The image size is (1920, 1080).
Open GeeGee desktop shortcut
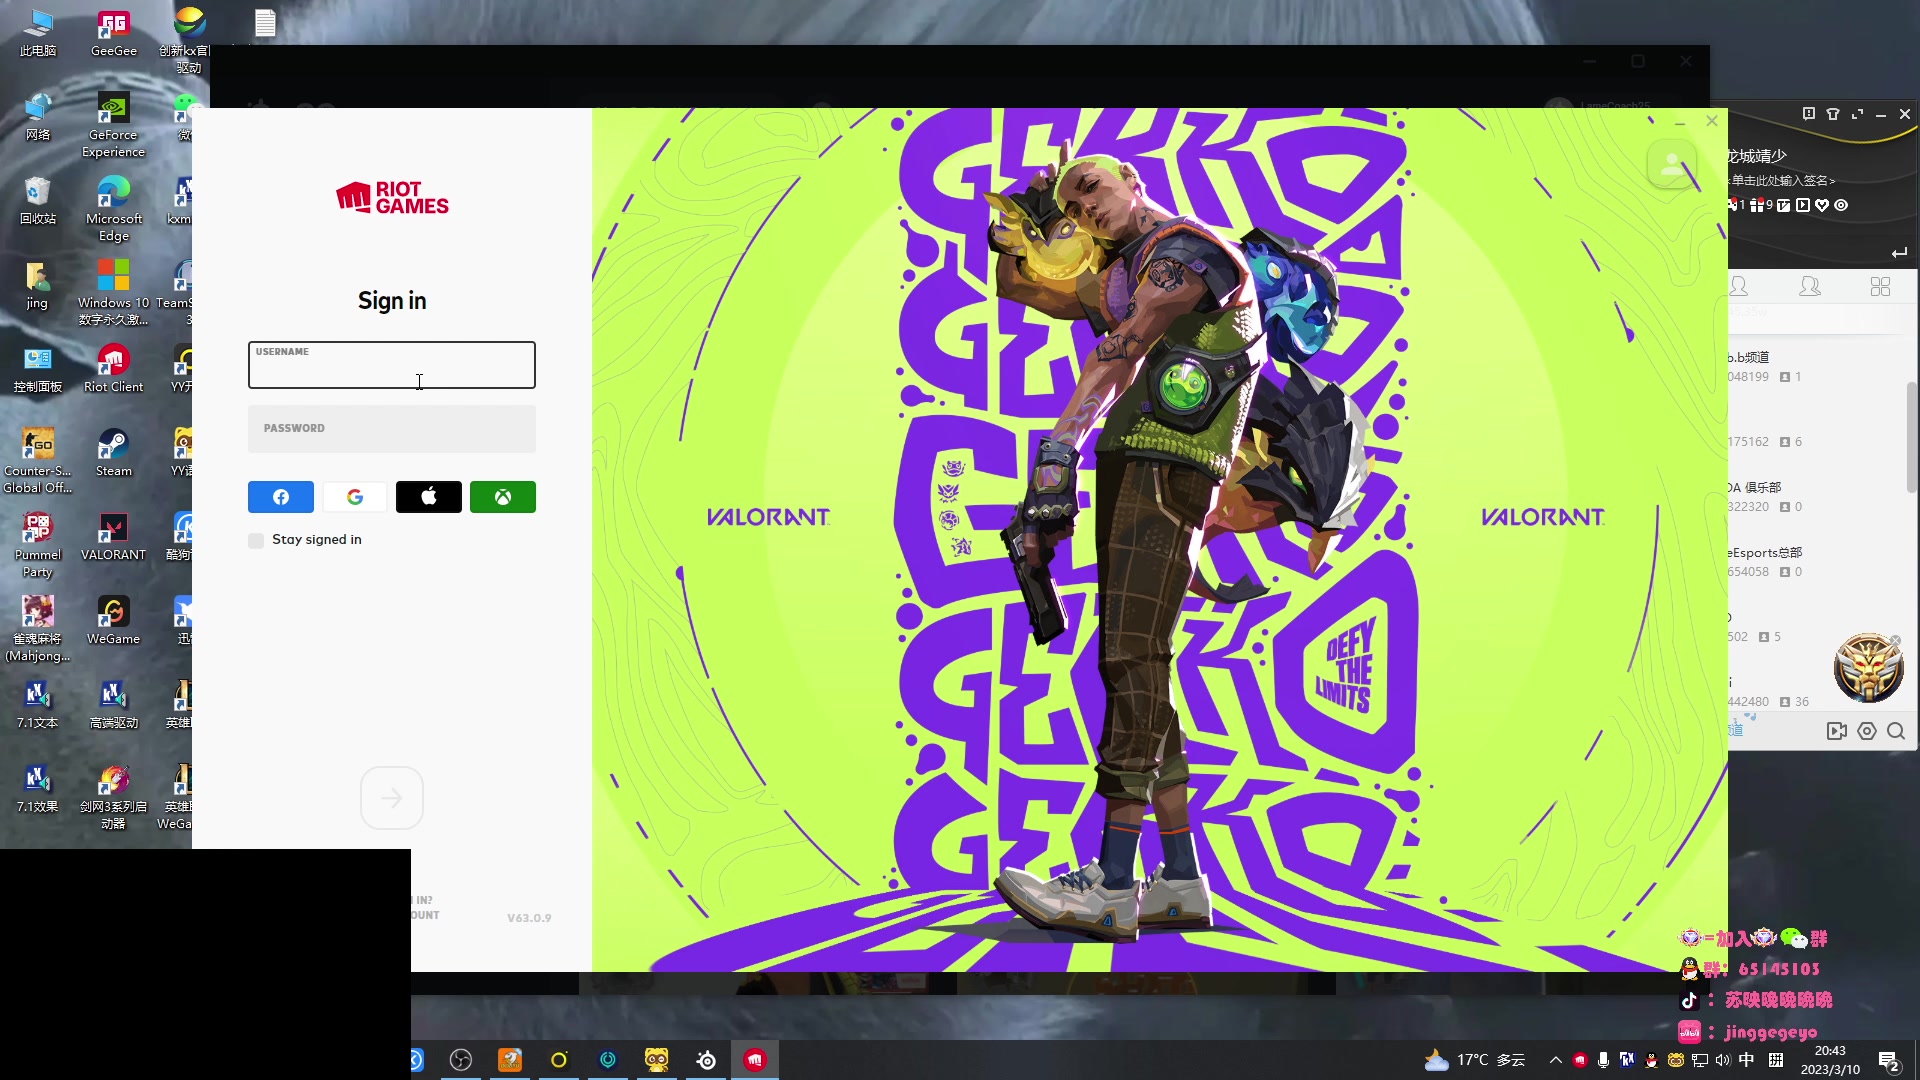point(114,33)
